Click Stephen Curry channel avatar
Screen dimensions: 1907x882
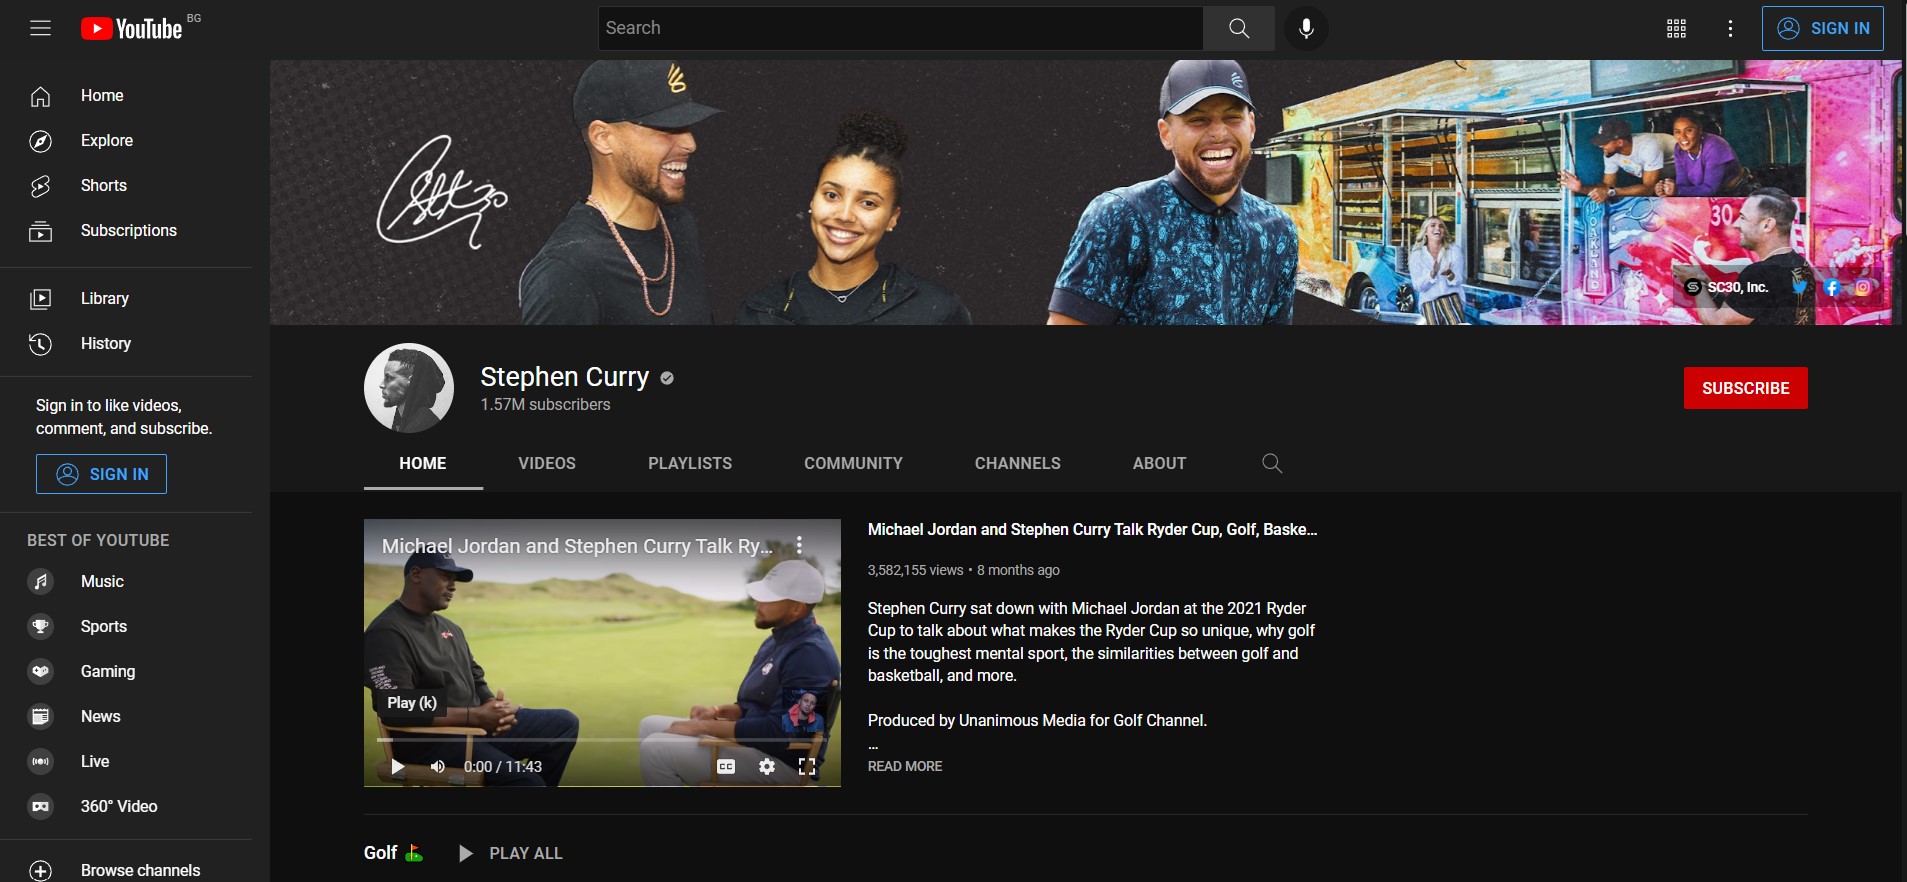point(408,388)
